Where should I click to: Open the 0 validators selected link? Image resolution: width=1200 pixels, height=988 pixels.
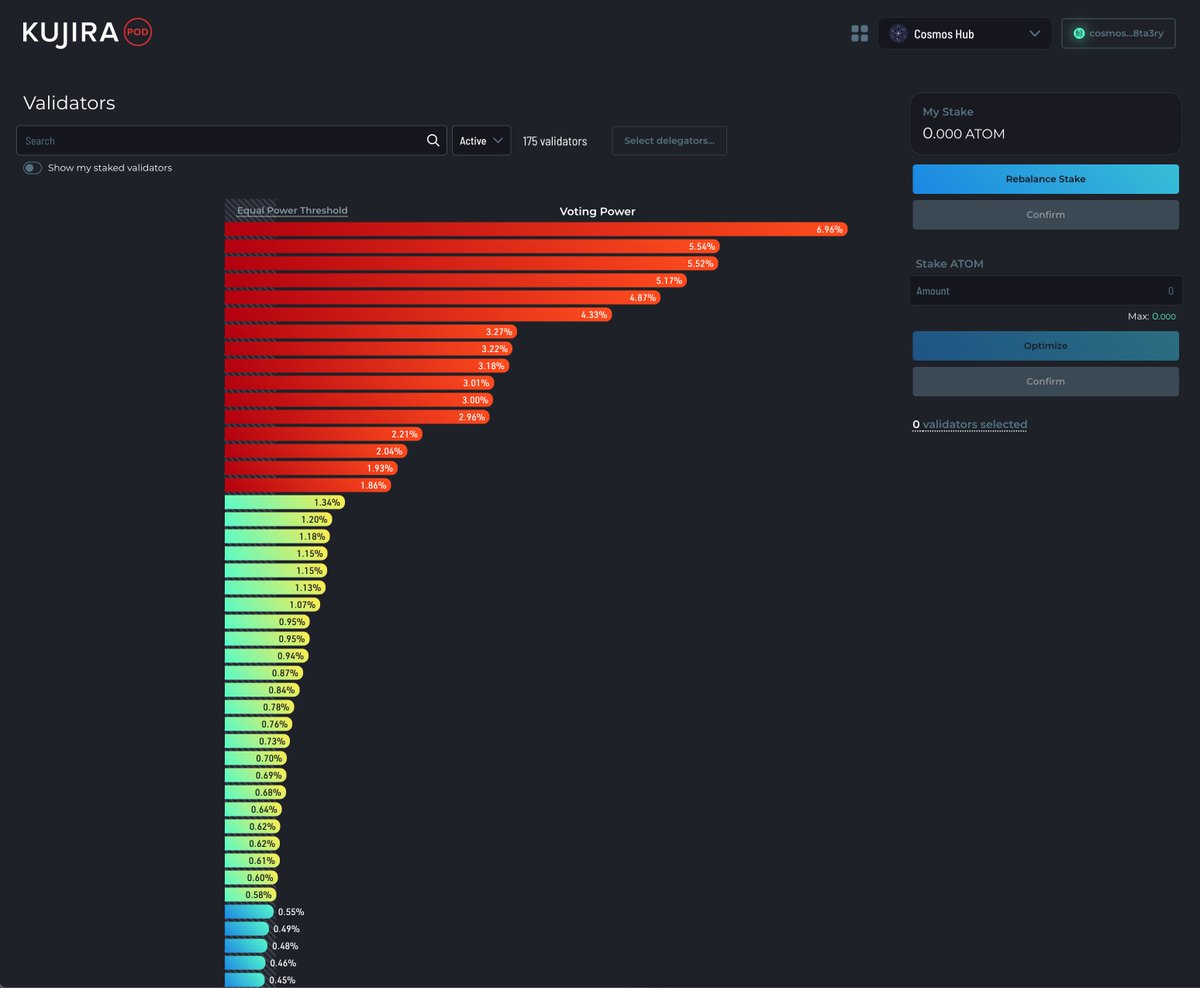[x=969, y=424]
